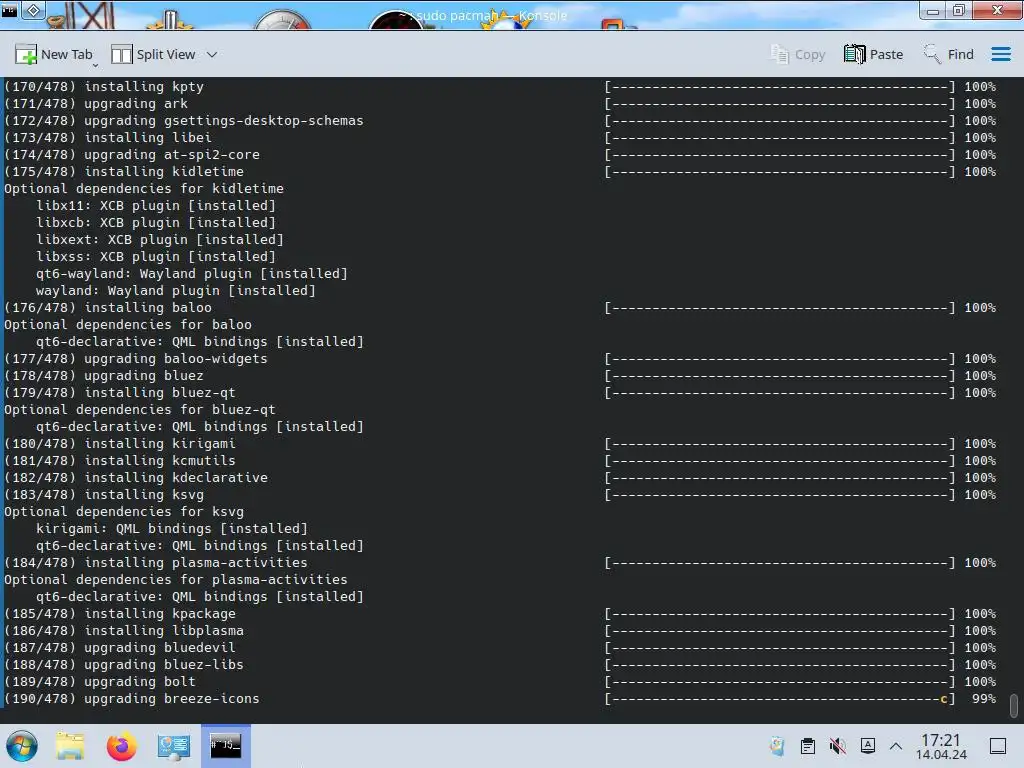Click 'libxext: XCB plugin [installed]' line
Screen dimensions: 1024x768
pos(160,239)
